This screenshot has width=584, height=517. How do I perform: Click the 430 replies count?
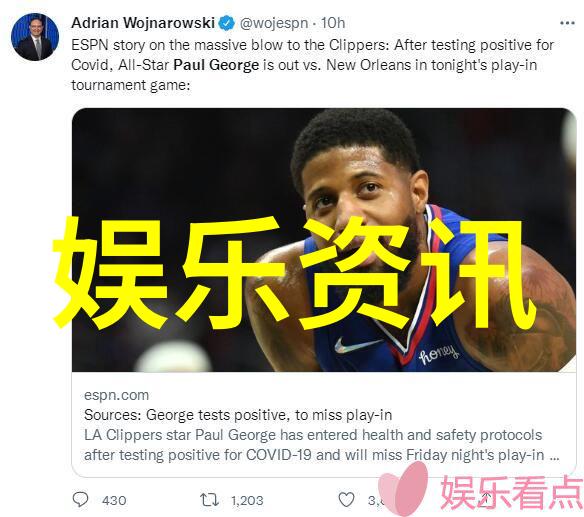coord(114,500)
